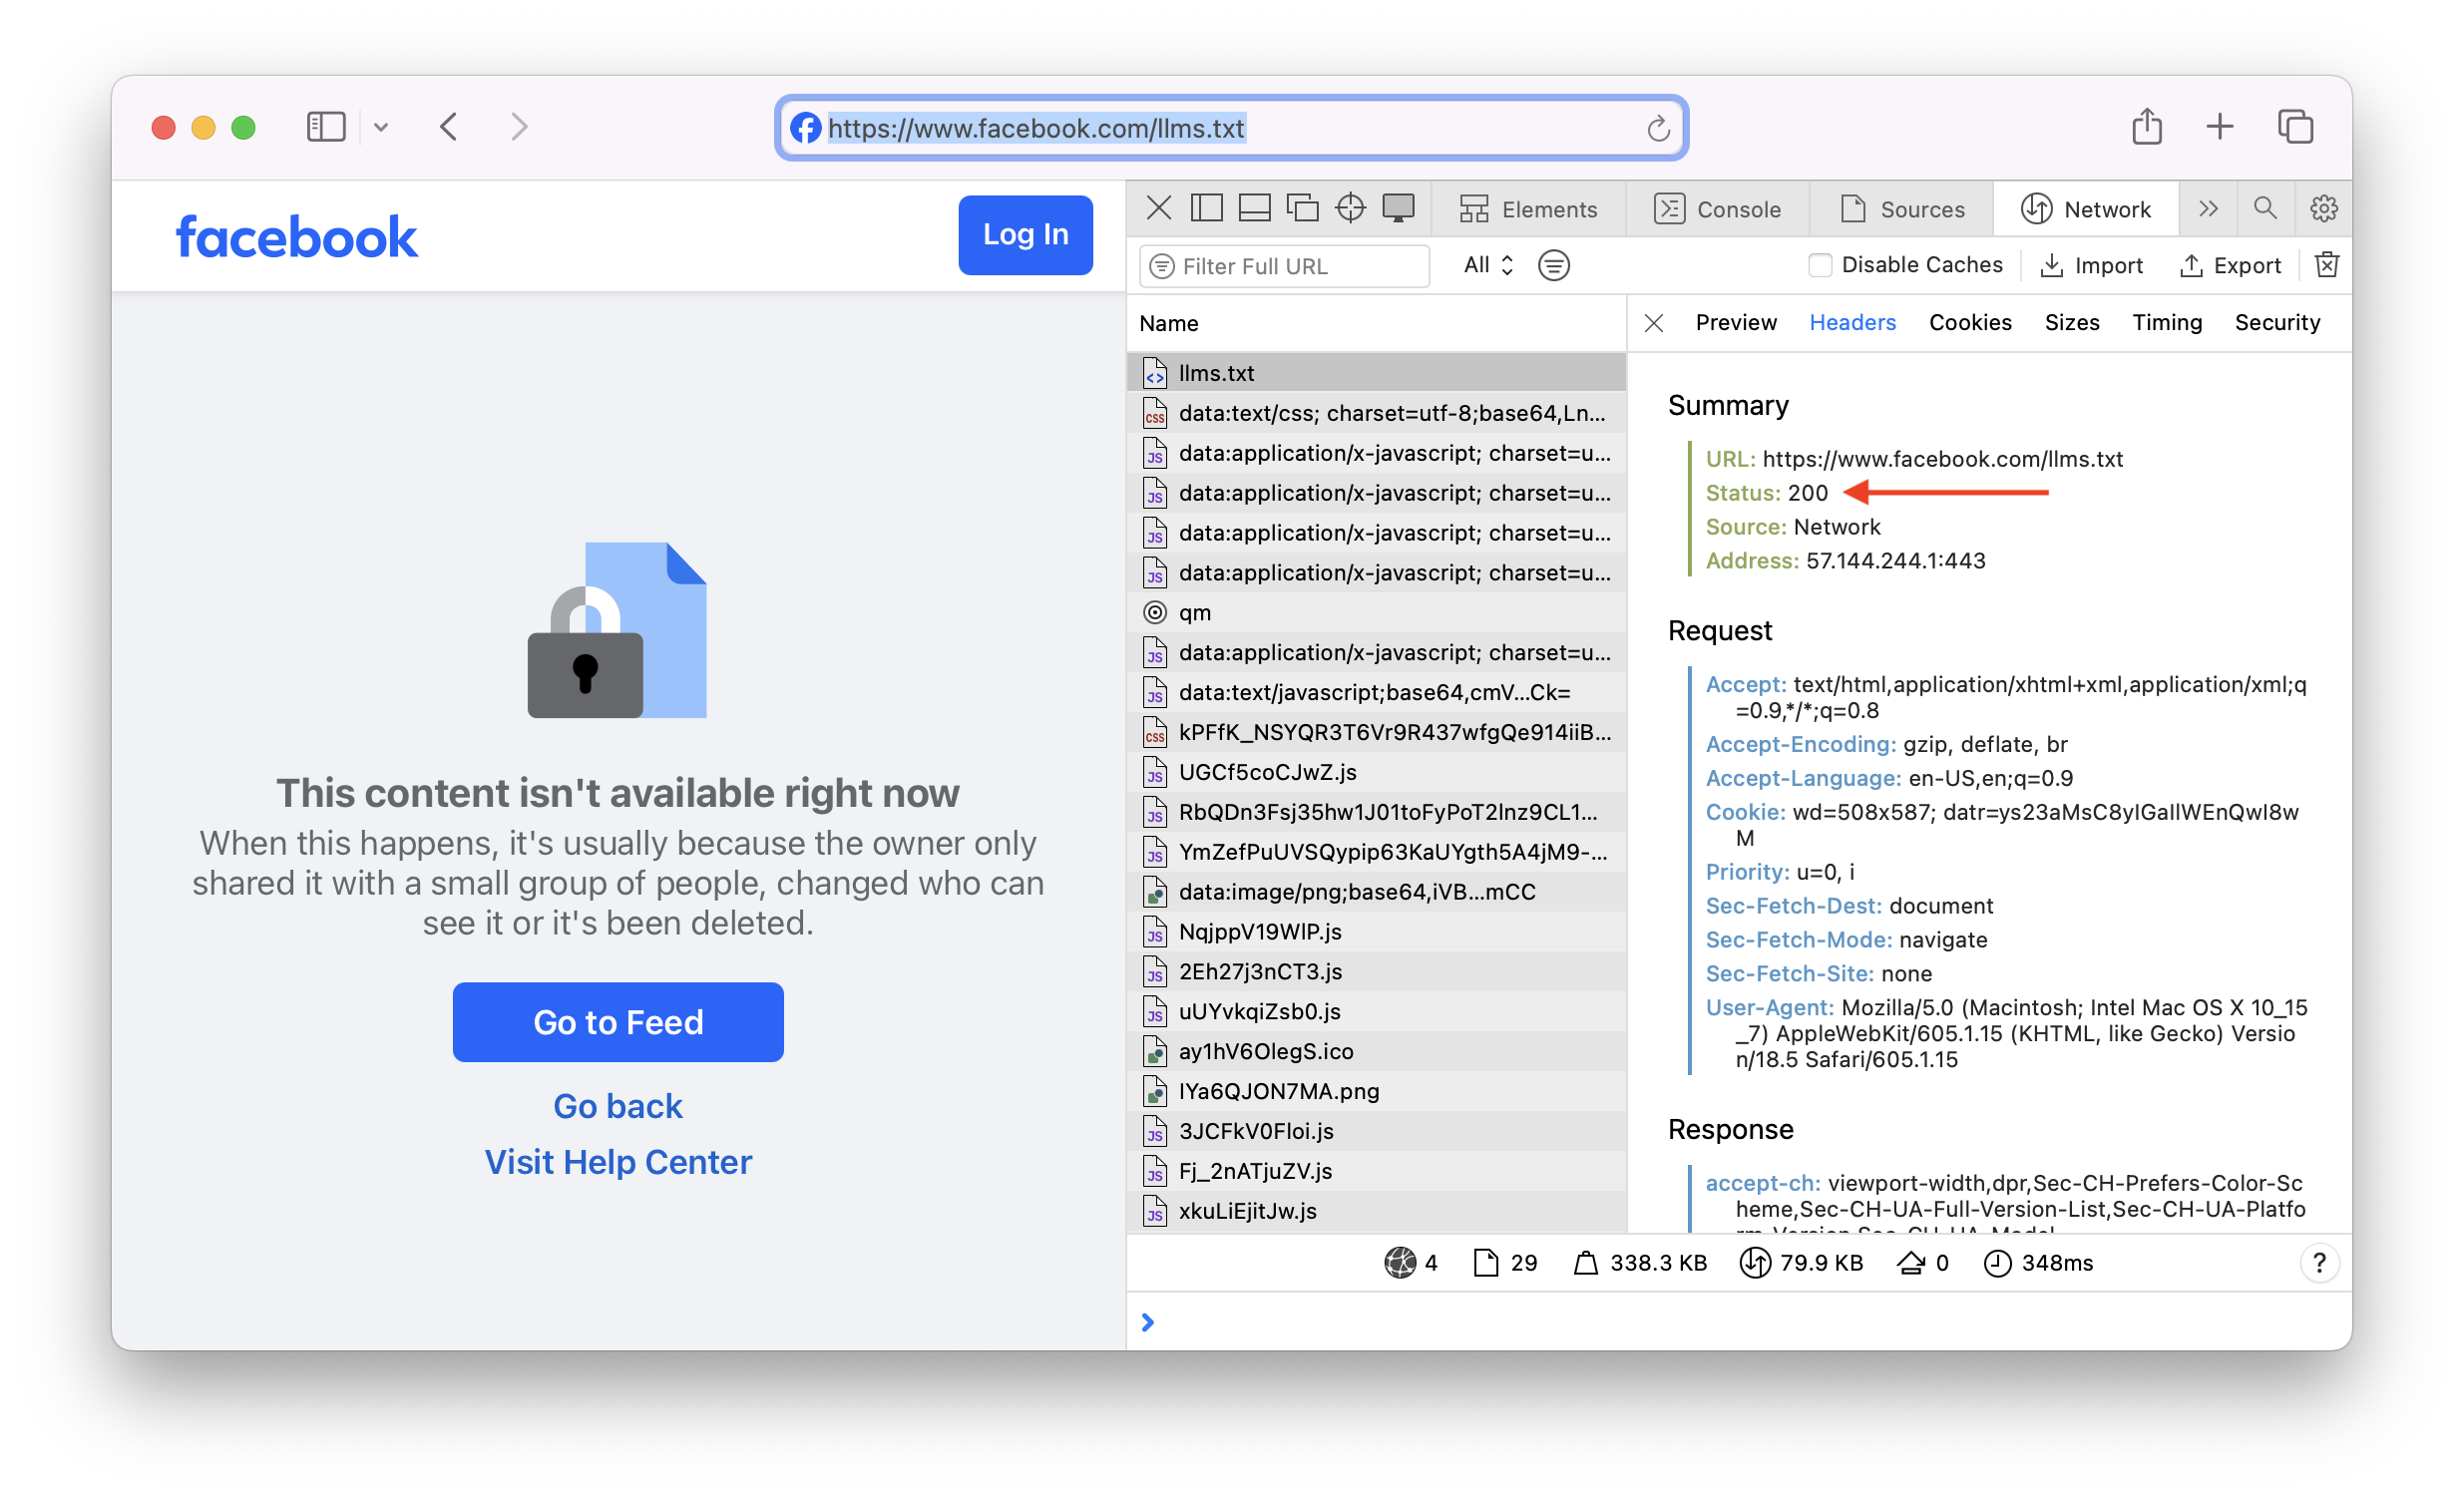
Task: Reveal hidden panels with the double-chevron
Action: coord(2209,208)
